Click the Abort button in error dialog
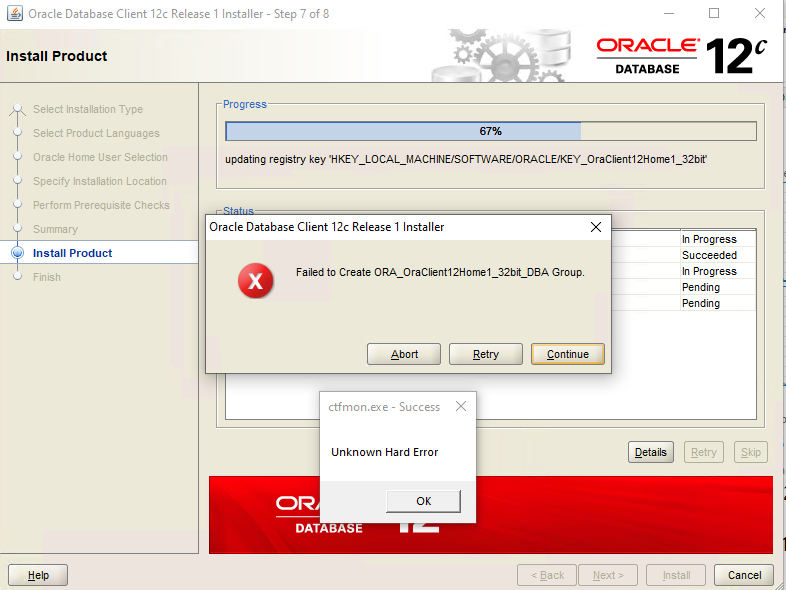Image resolution: width=786 pixels, height=590 pixels. [x=404, y=354]
